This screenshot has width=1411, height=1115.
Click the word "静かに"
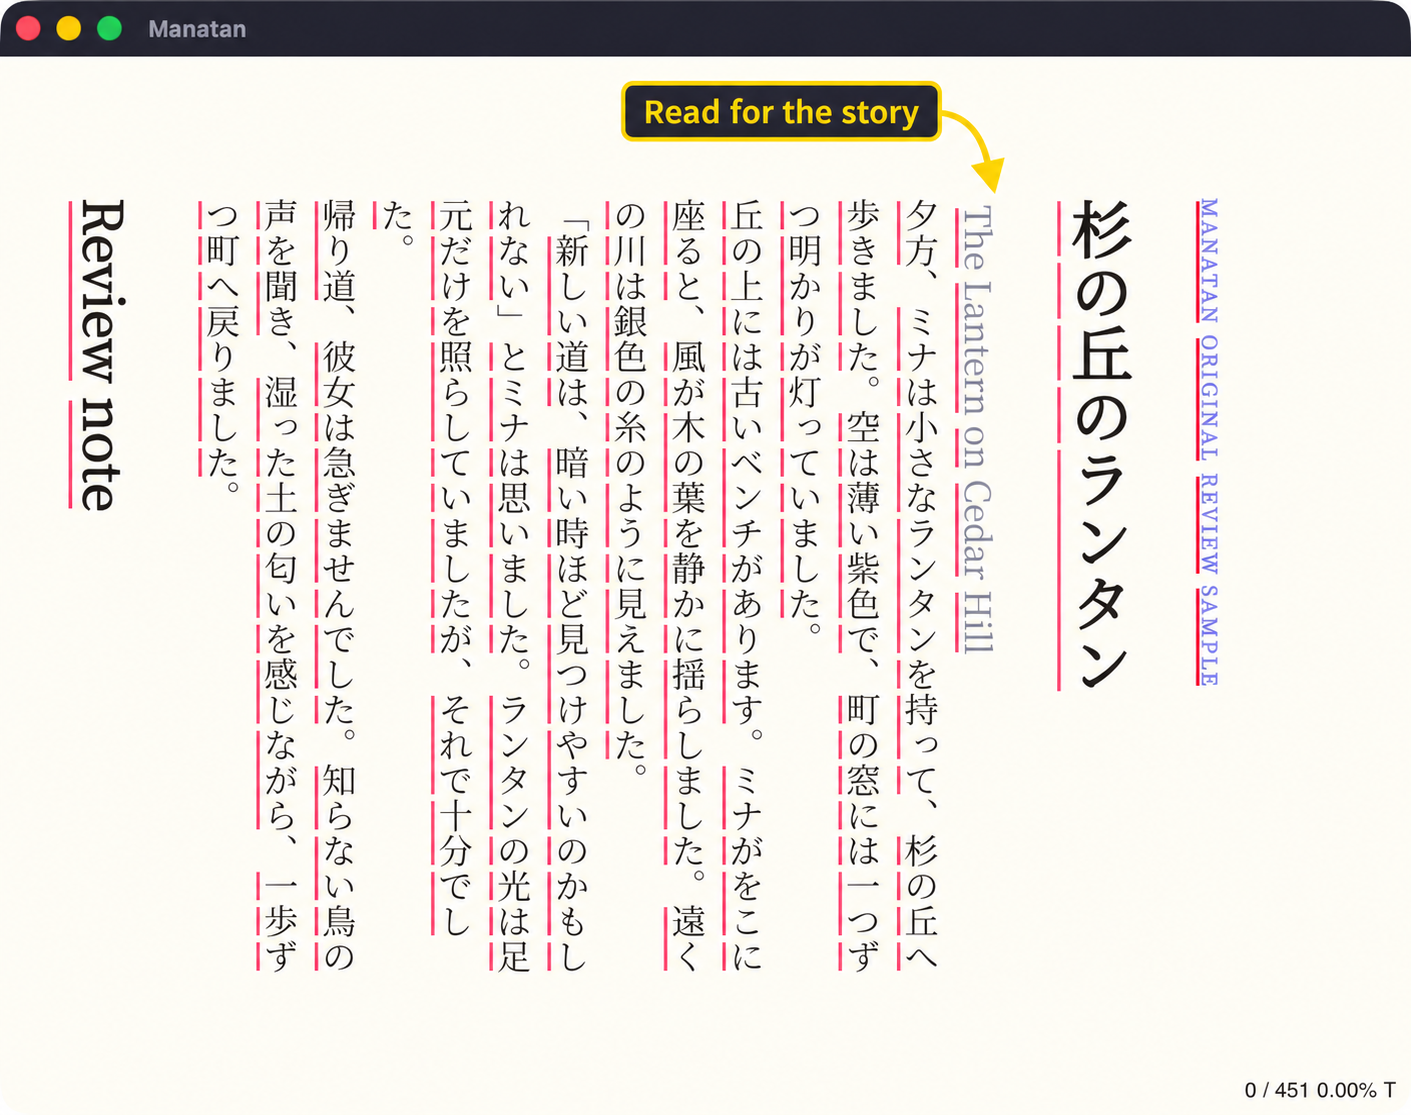pyautogui.click(x=688, y=602)
